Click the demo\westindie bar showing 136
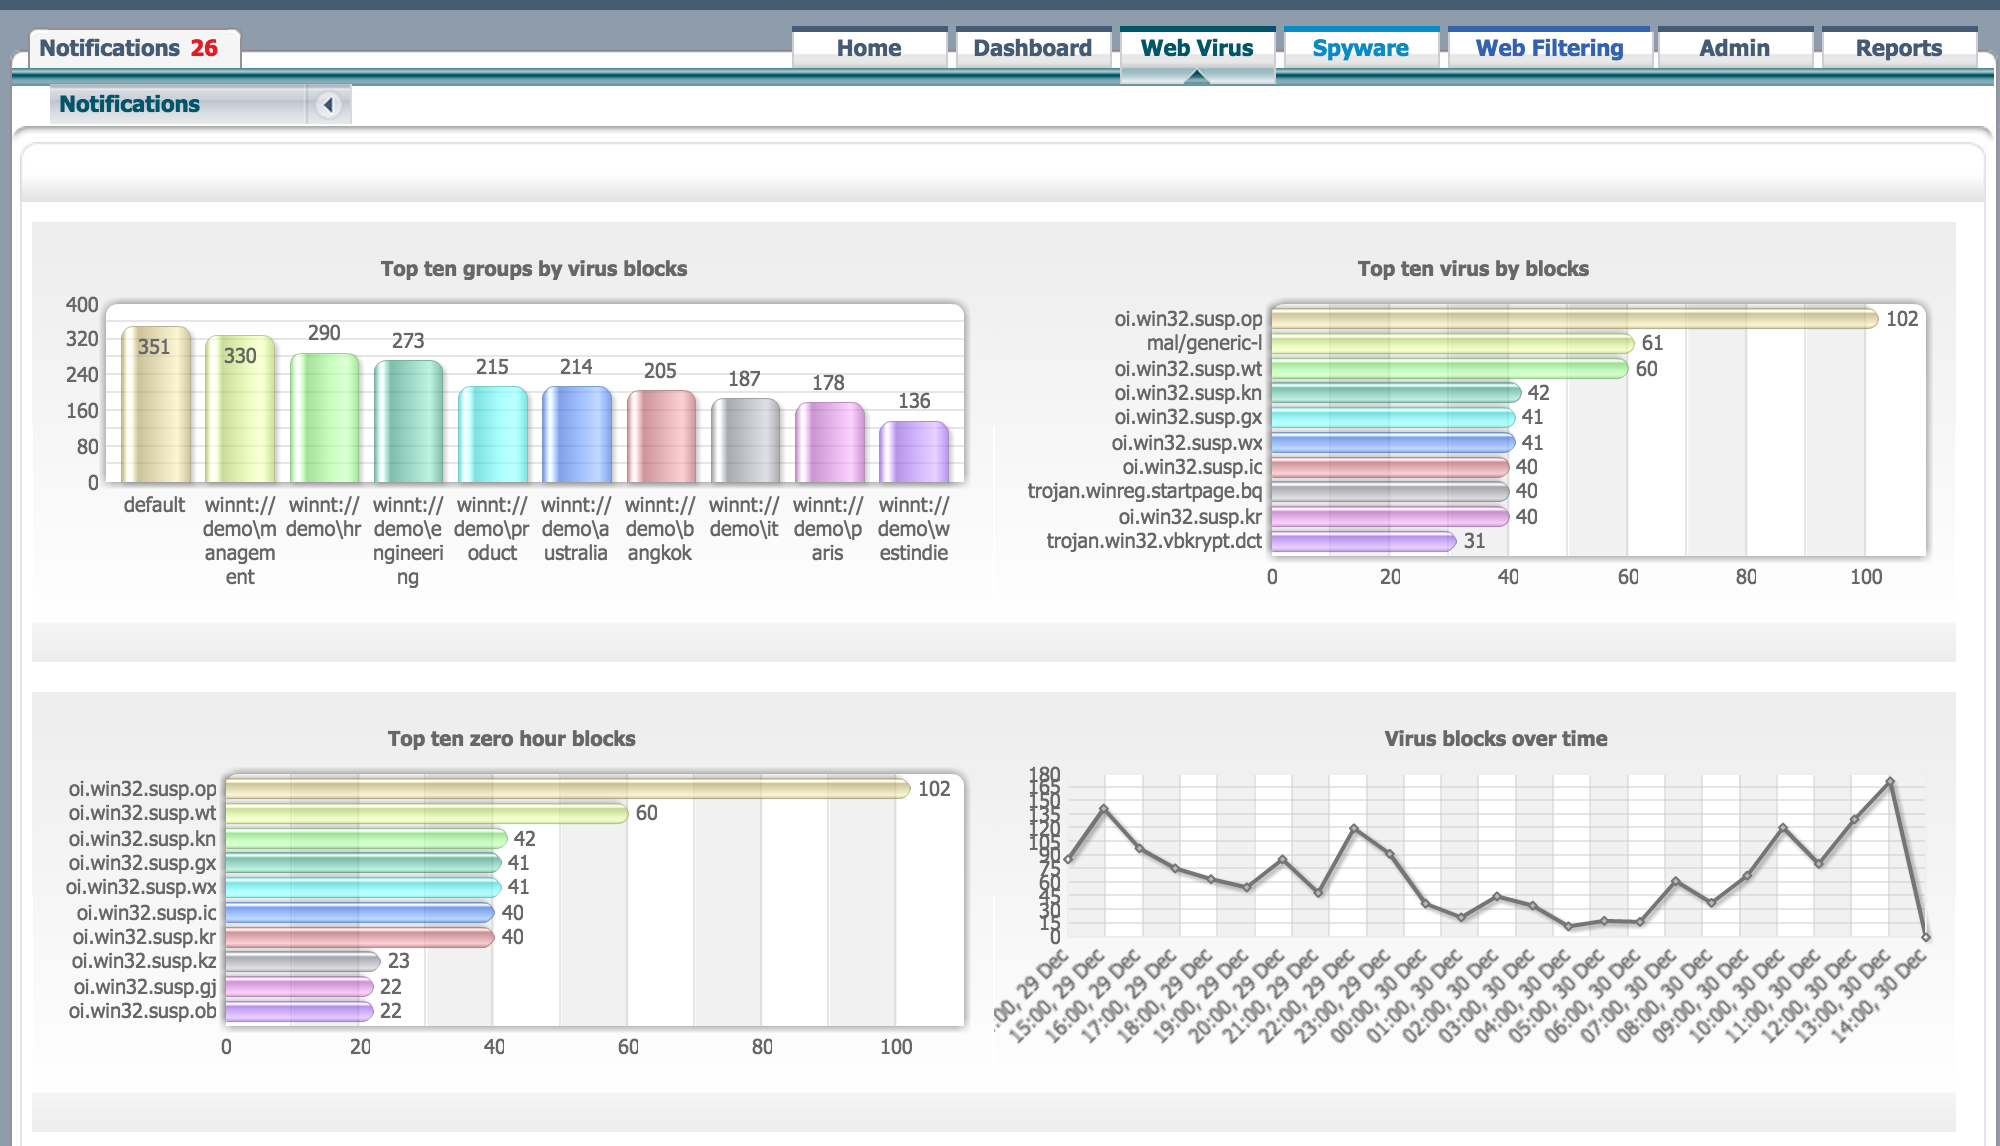The width and height of the screenshot is (2000, 1146). (913, 453)
